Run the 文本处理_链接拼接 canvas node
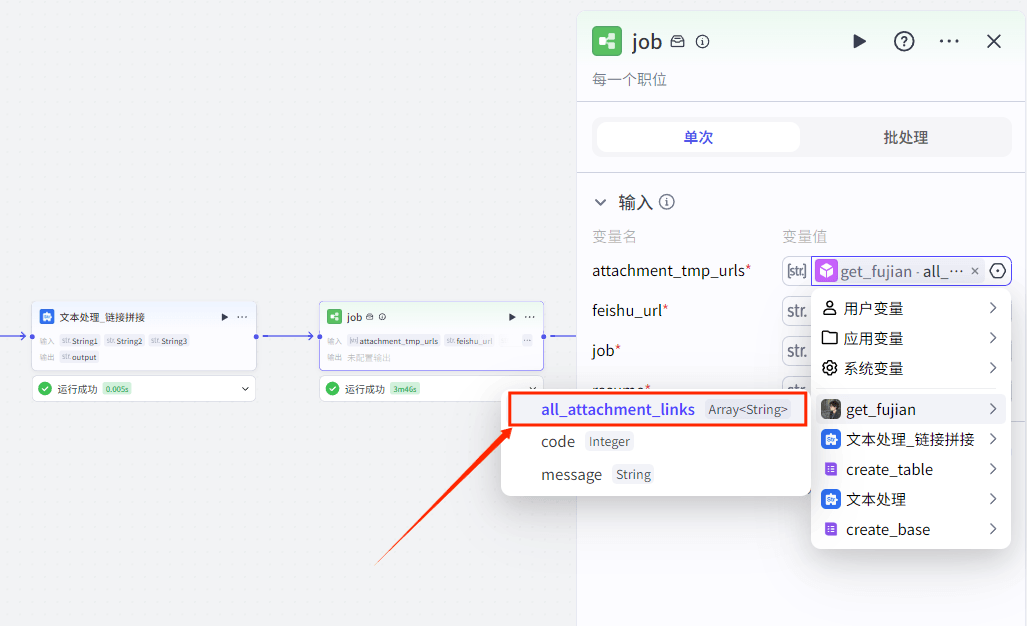Screen dimensions: 1027x626 click(x=225, y=317)
